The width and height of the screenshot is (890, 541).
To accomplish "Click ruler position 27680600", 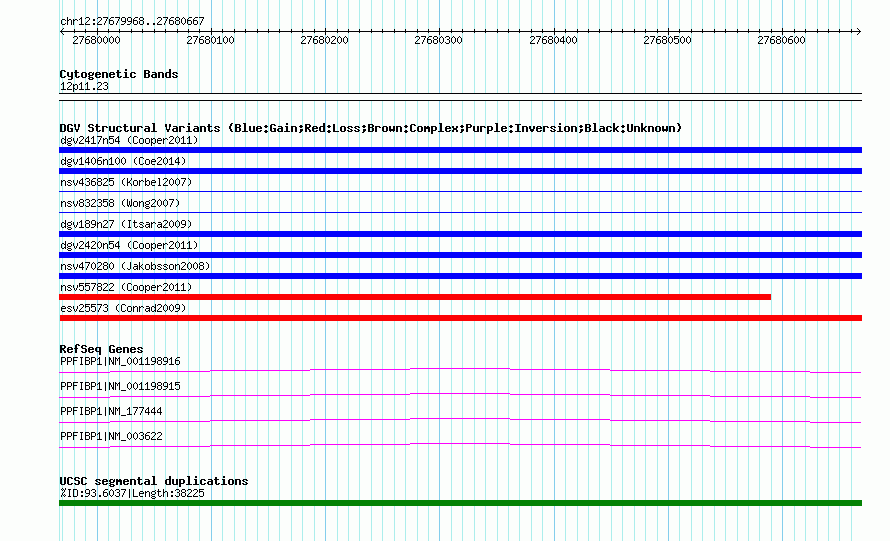I will pos(782,40).
